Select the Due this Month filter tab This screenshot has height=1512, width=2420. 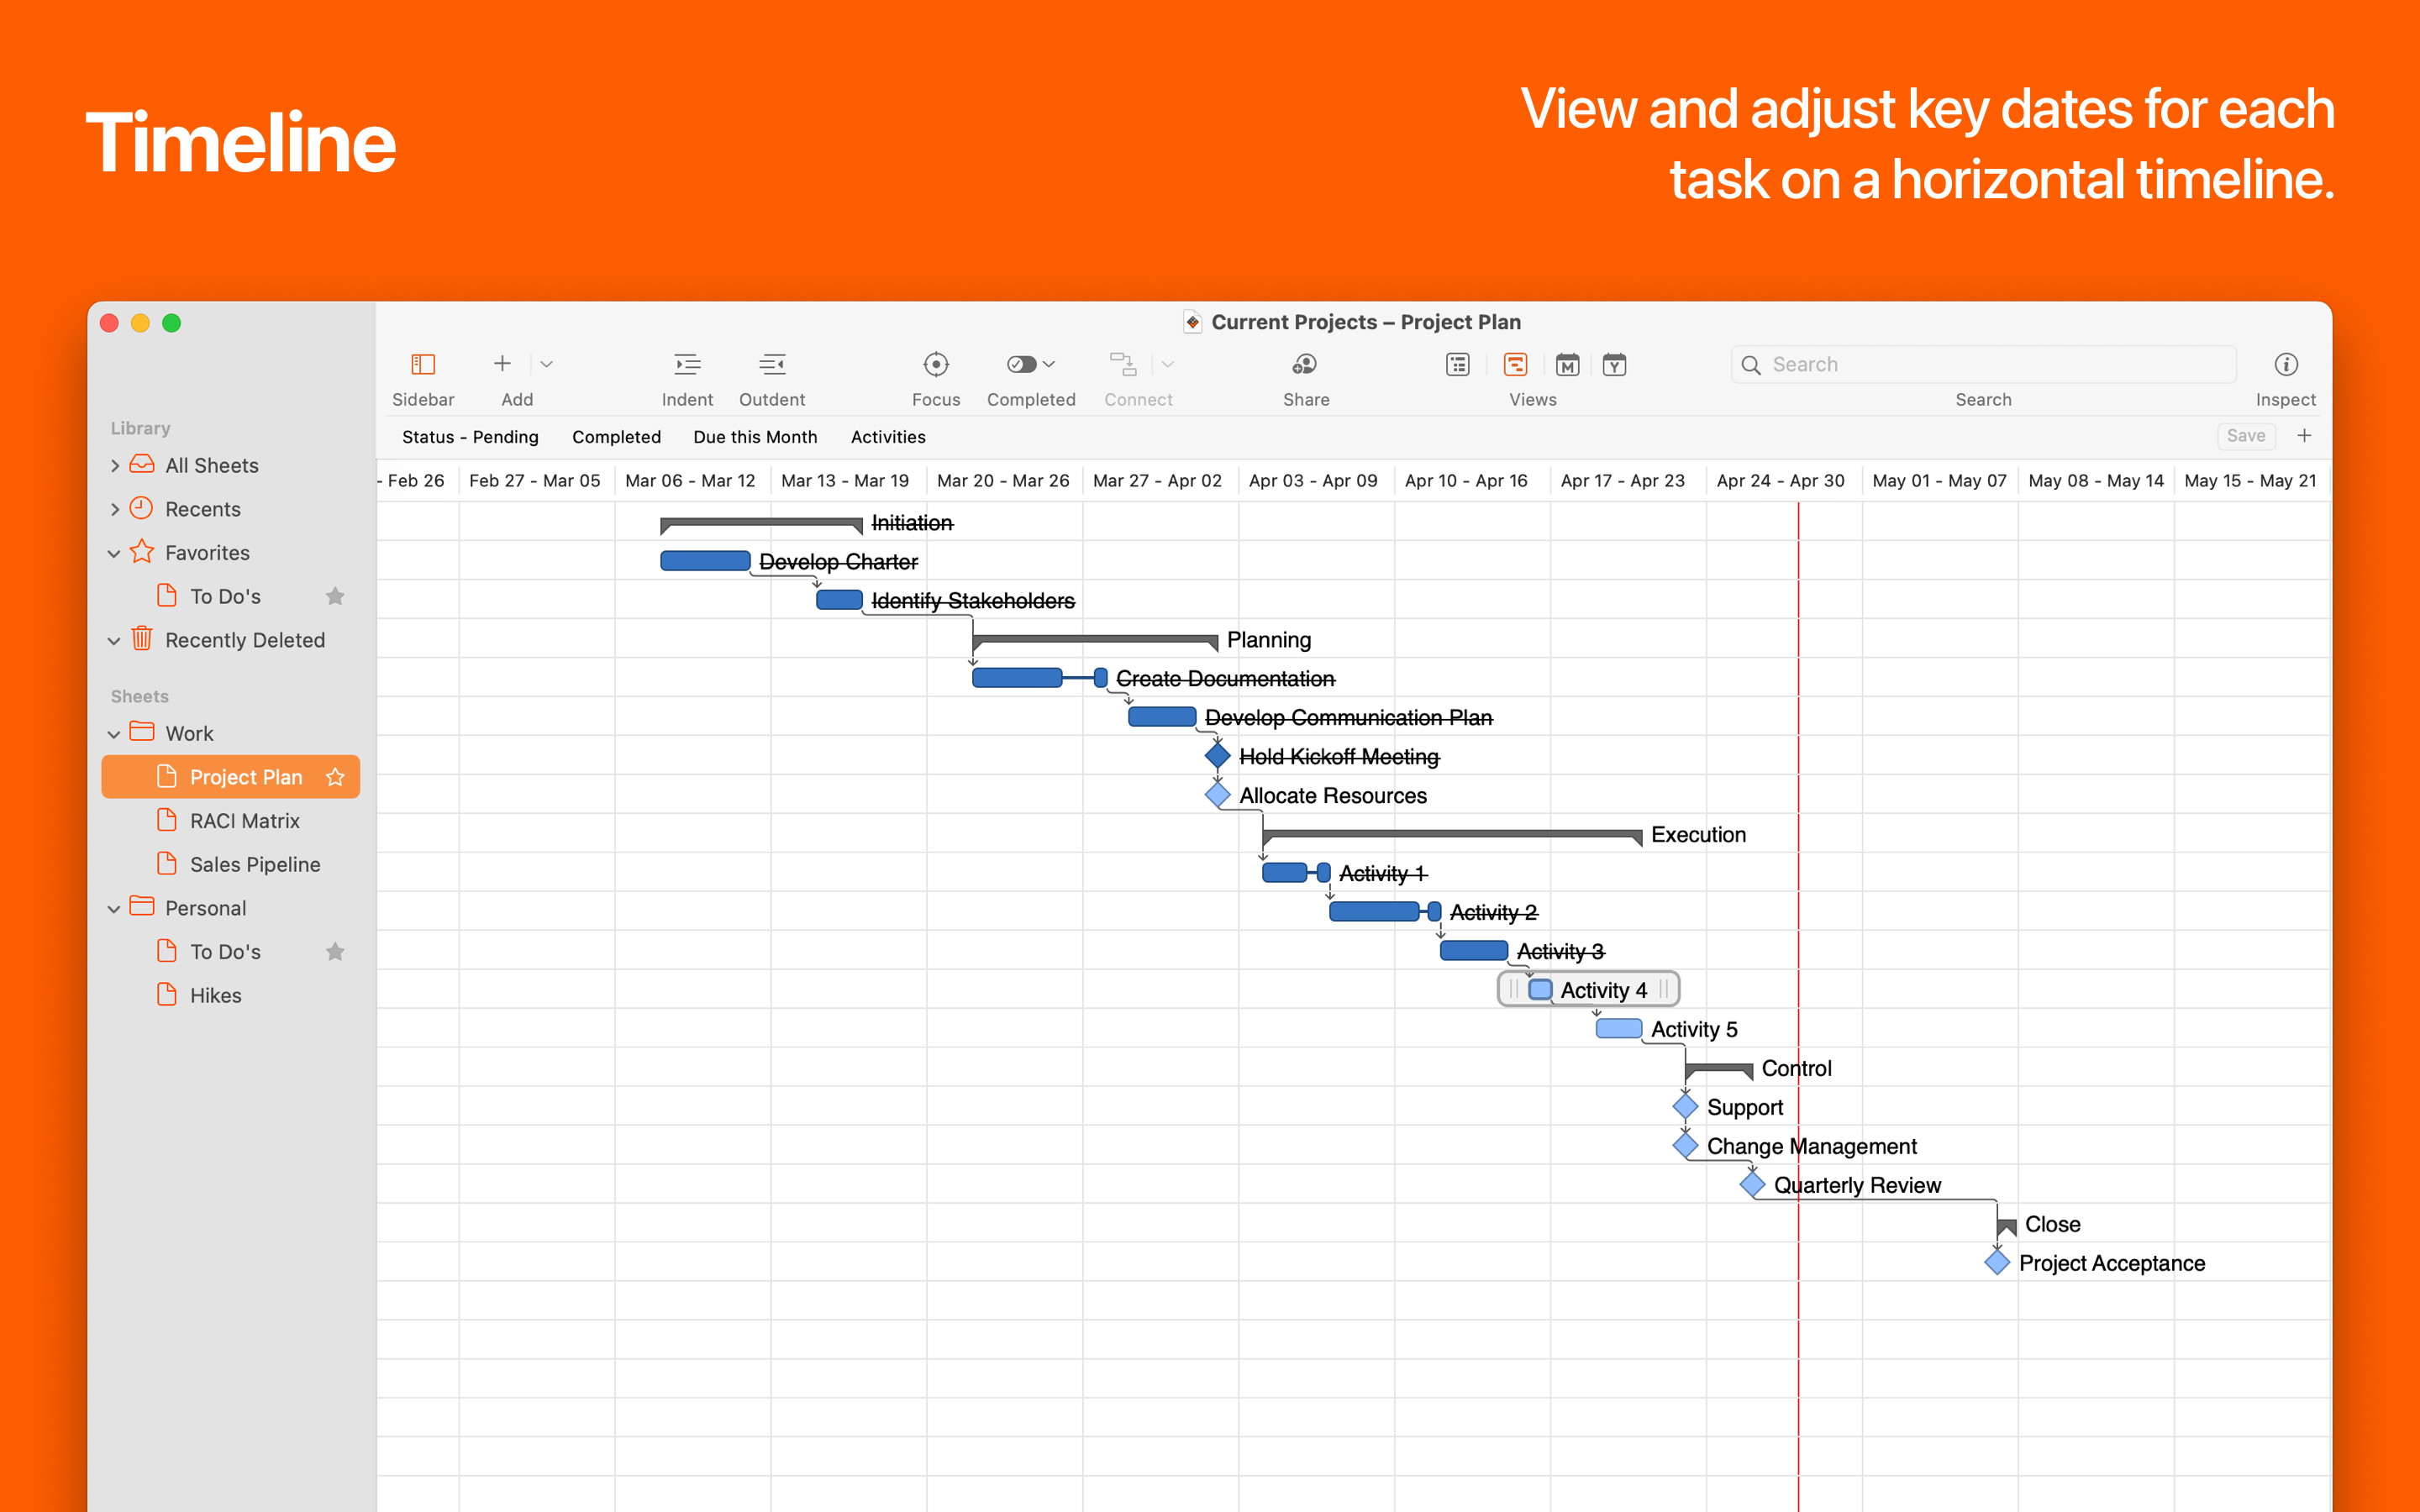[x=755, y=437]
